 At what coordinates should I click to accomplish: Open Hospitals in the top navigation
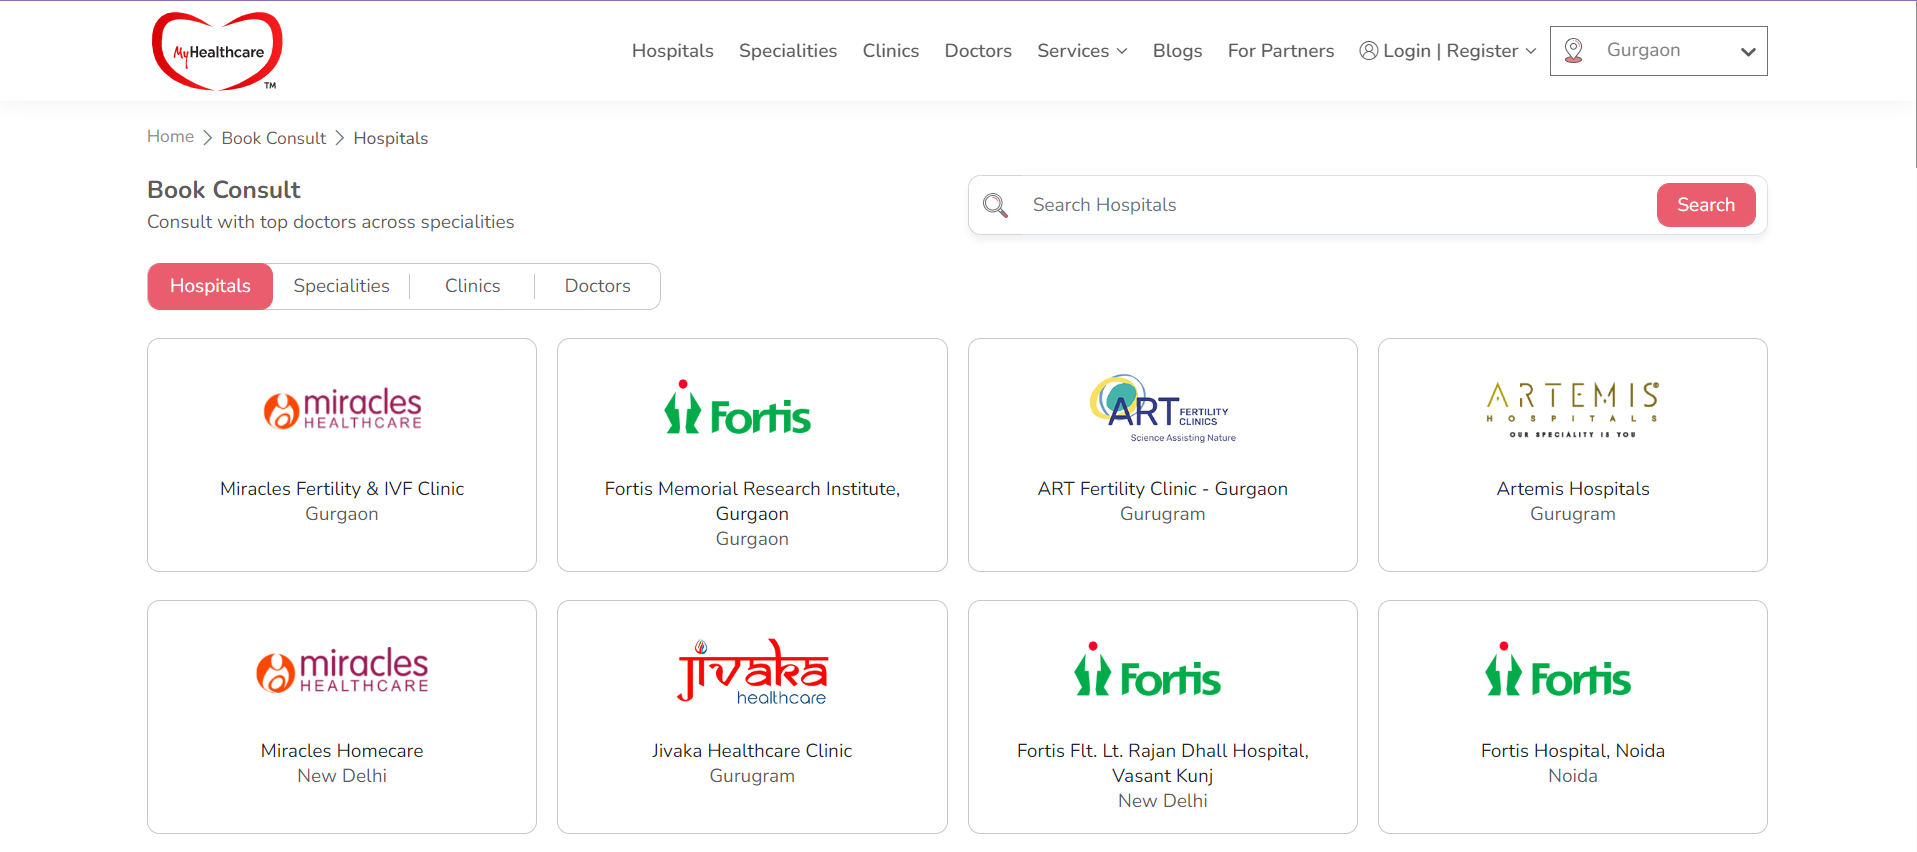673,51
